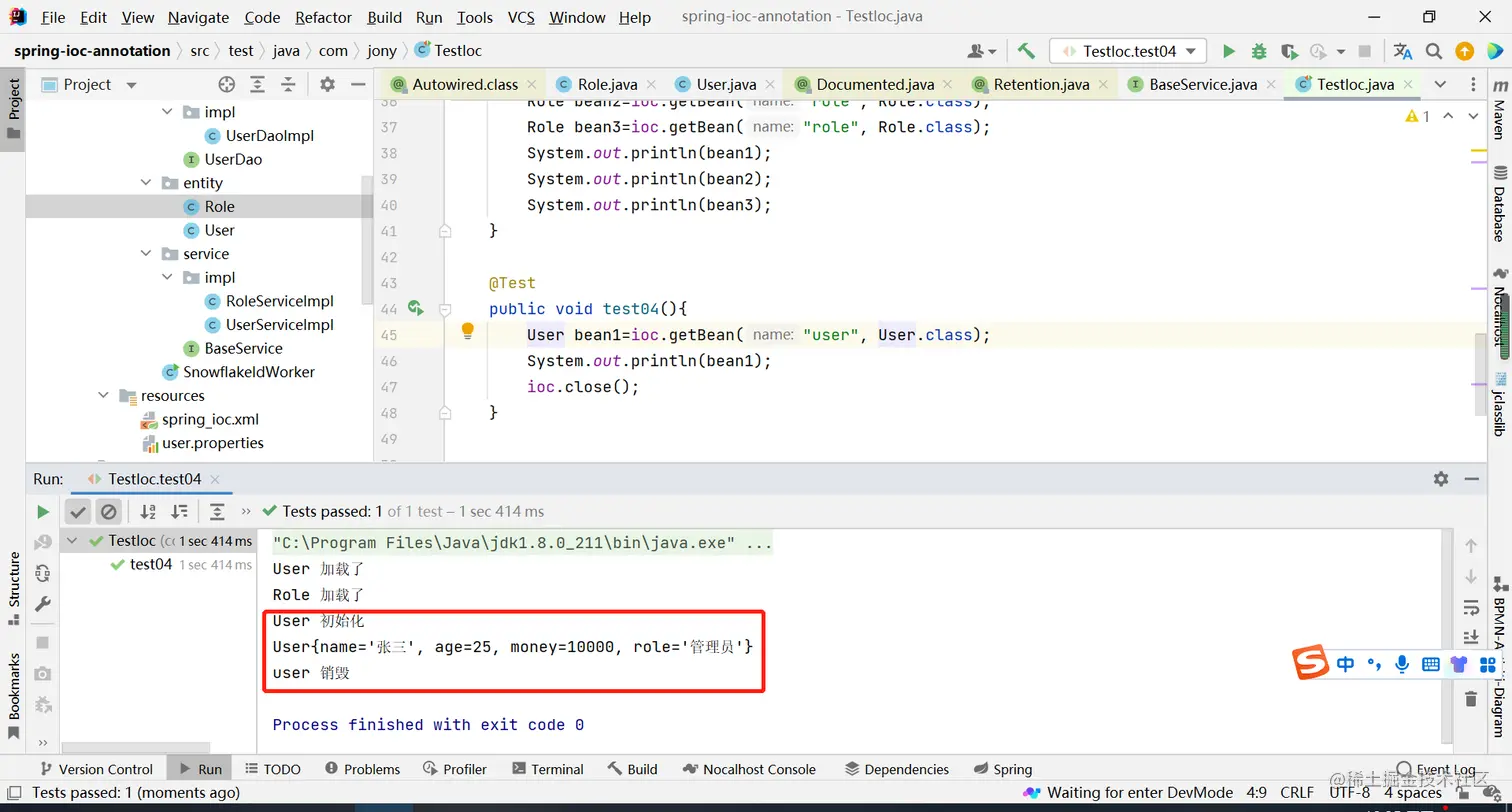
Task: Open the Refactor menu
Action: coord(324,17)
